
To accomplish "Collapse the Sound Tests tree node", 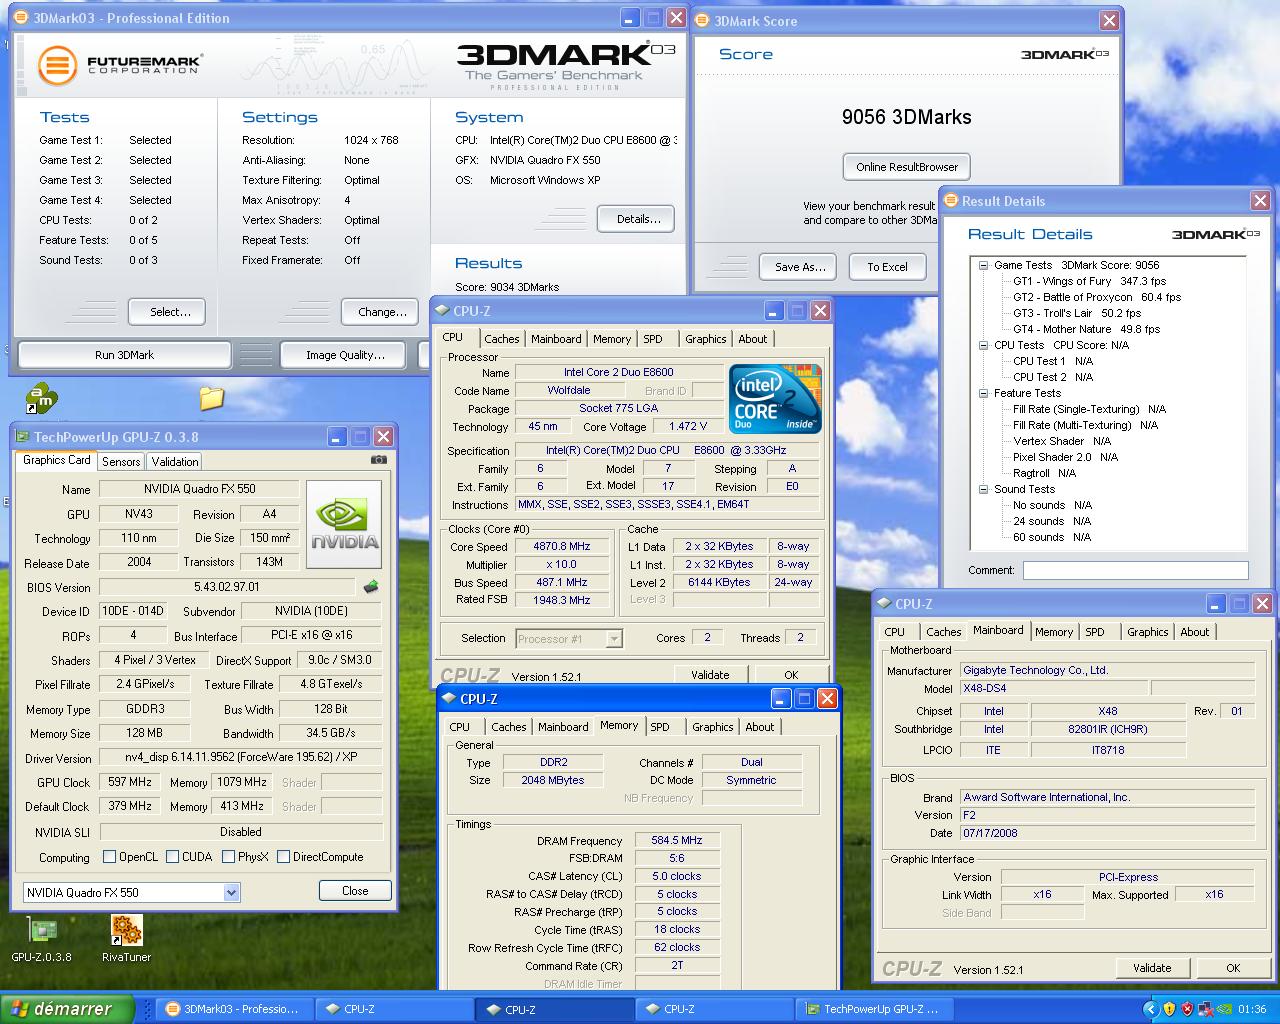I will (984, 489).
